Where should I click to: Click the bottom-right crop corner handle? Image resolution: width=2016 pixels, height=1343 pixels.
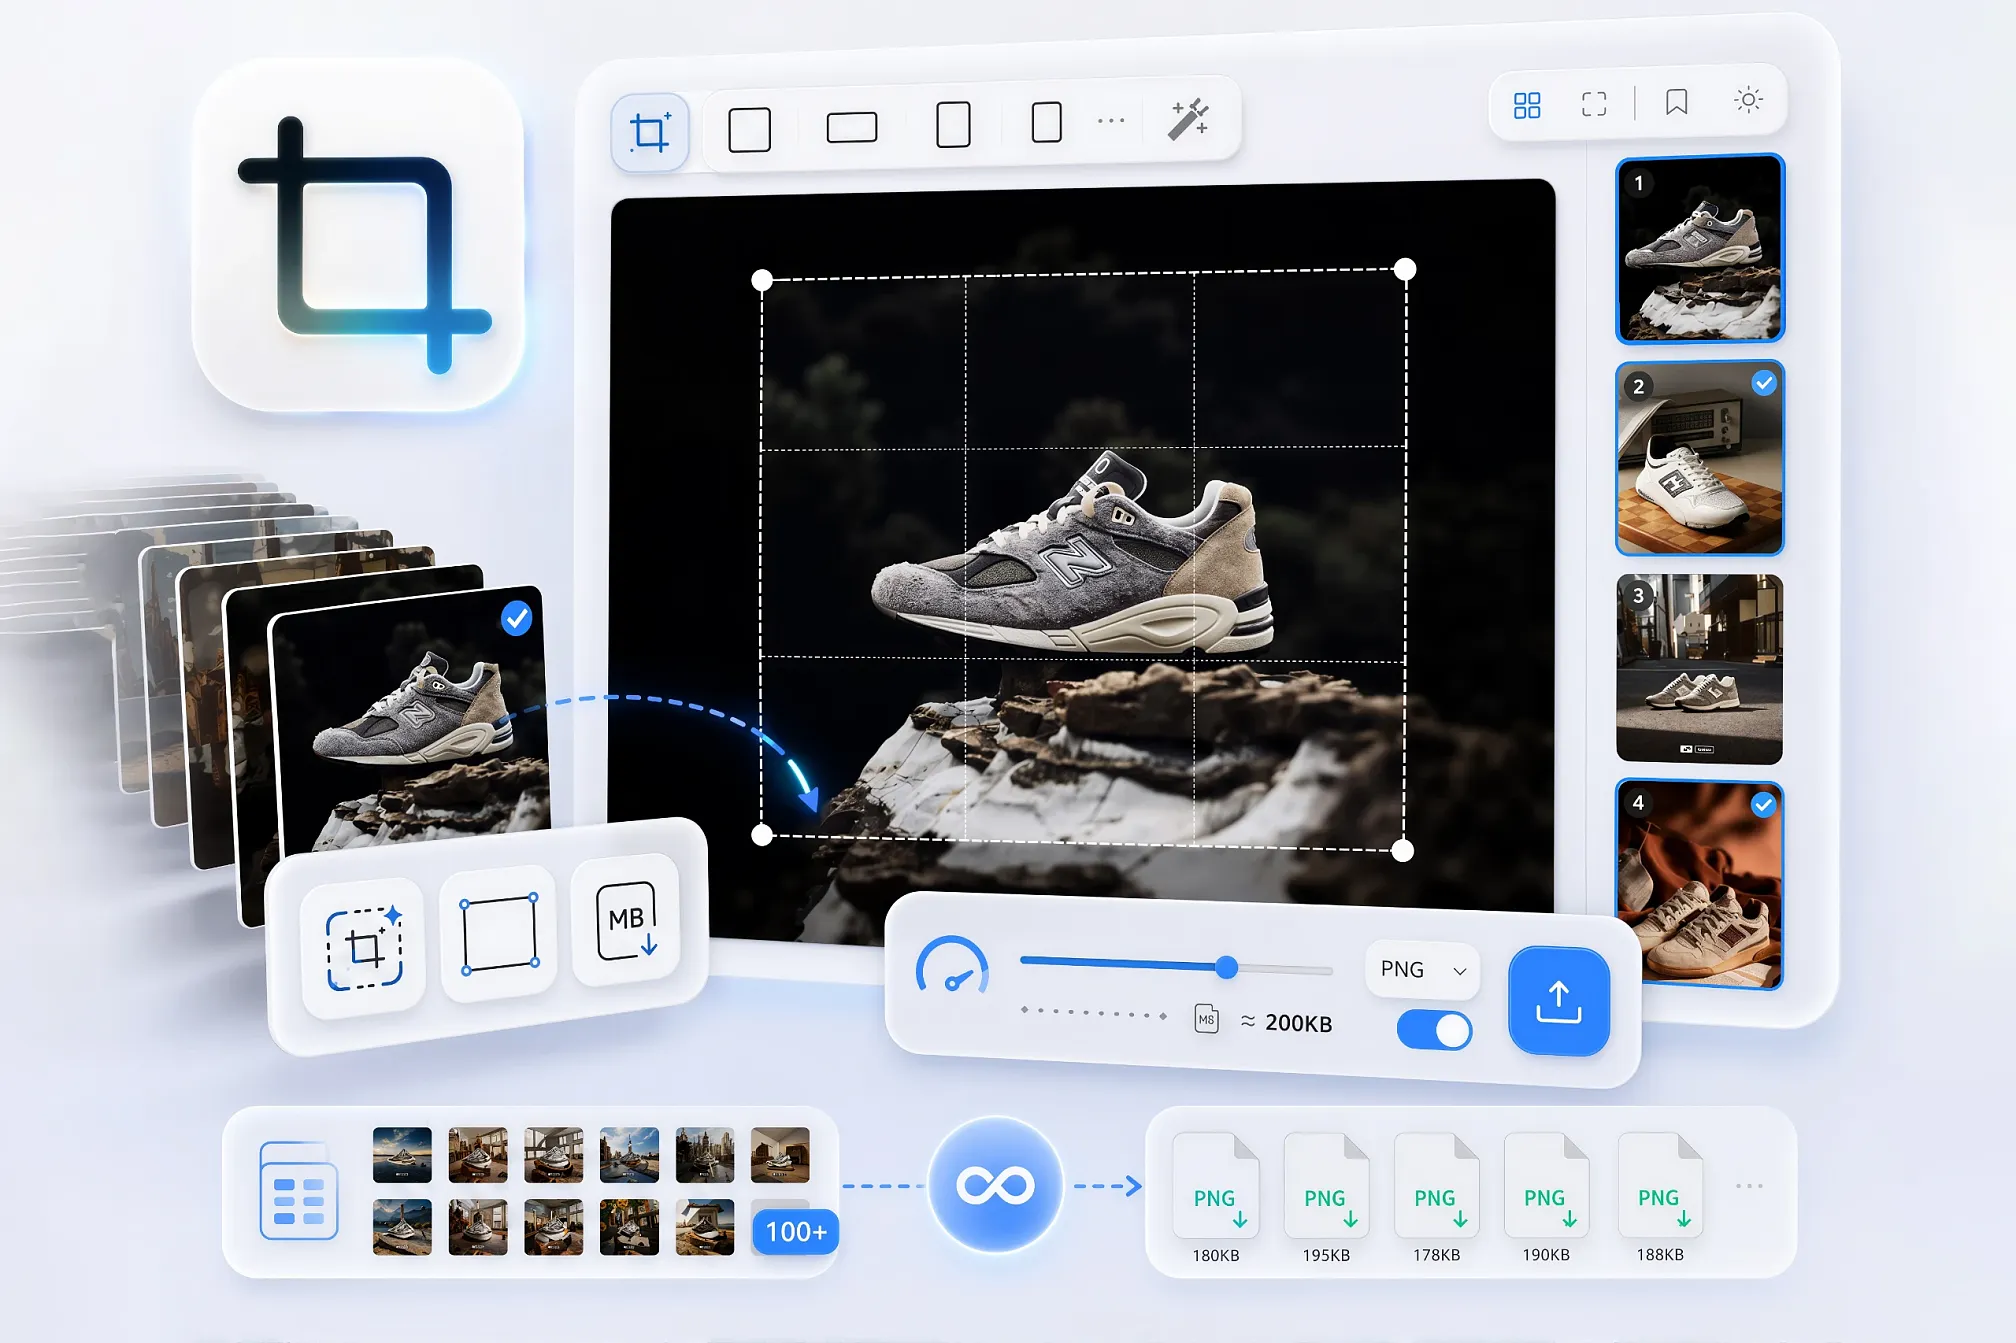coord(1403,850)
